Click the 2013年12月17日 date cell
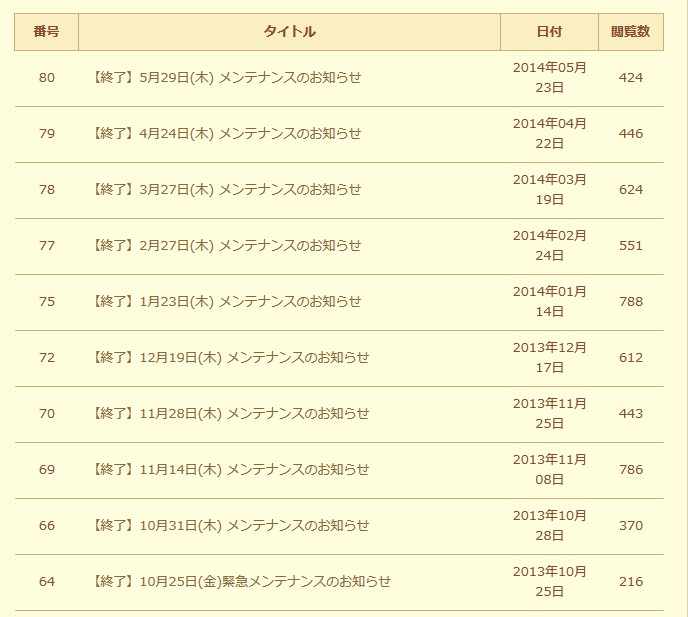 (549, 358)
